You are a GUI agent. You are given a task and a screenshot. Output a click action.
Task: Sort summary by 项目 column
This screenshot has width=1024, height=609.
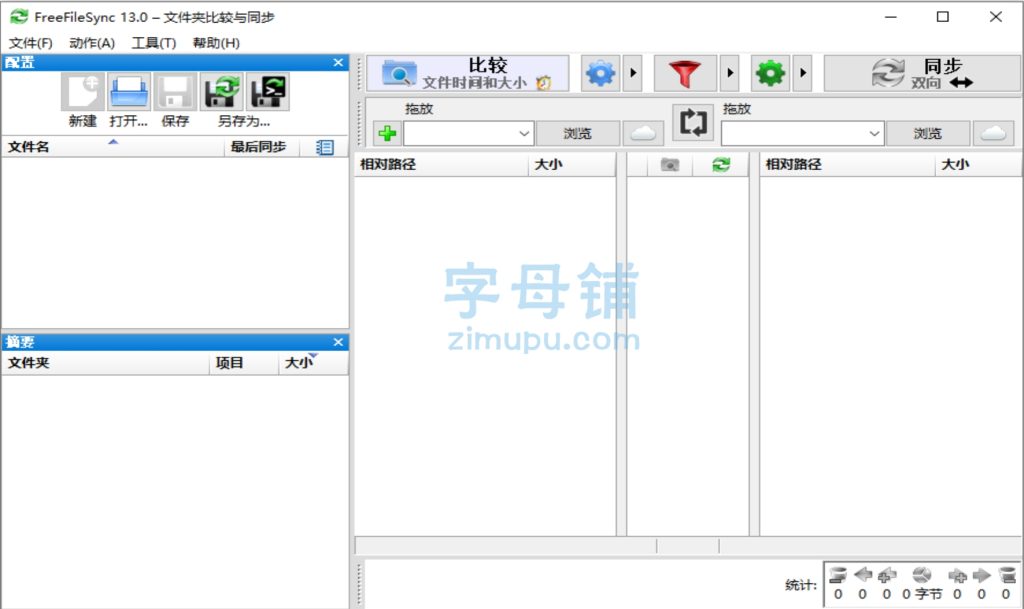[x=246, y=363]
